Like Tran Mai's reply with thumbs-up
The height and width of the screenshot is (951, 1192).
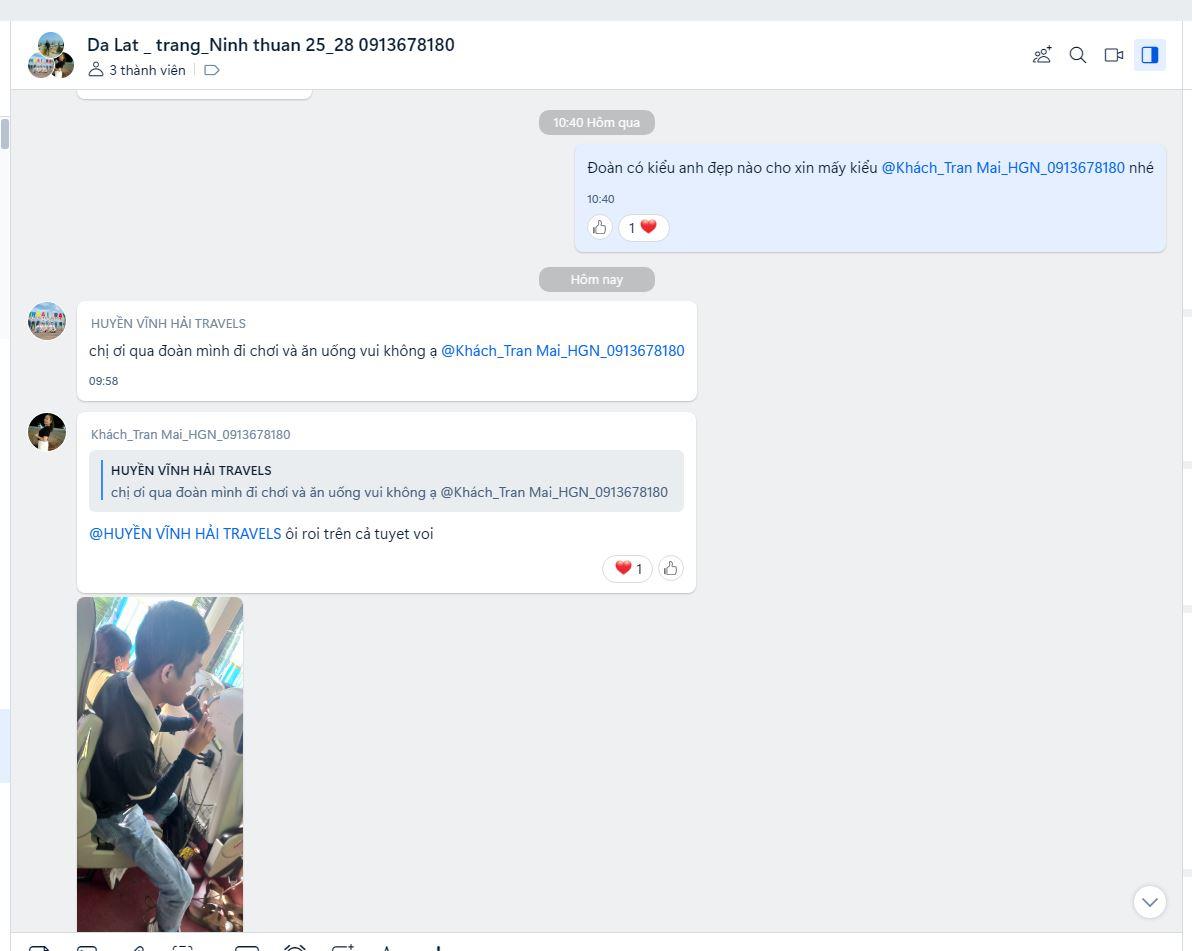click(671, 569)
